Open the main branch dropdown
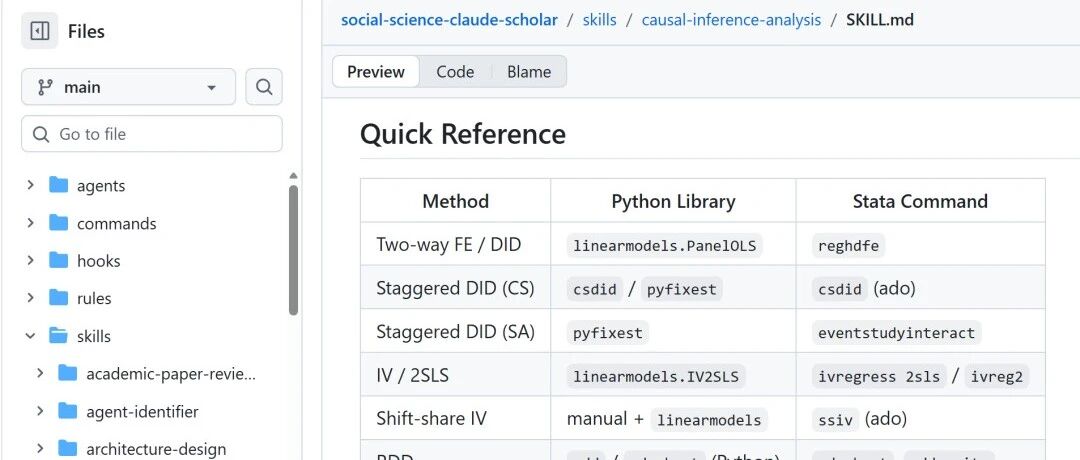The height and width of the screenshot is (460, 1080). click(x=128, y=87)
